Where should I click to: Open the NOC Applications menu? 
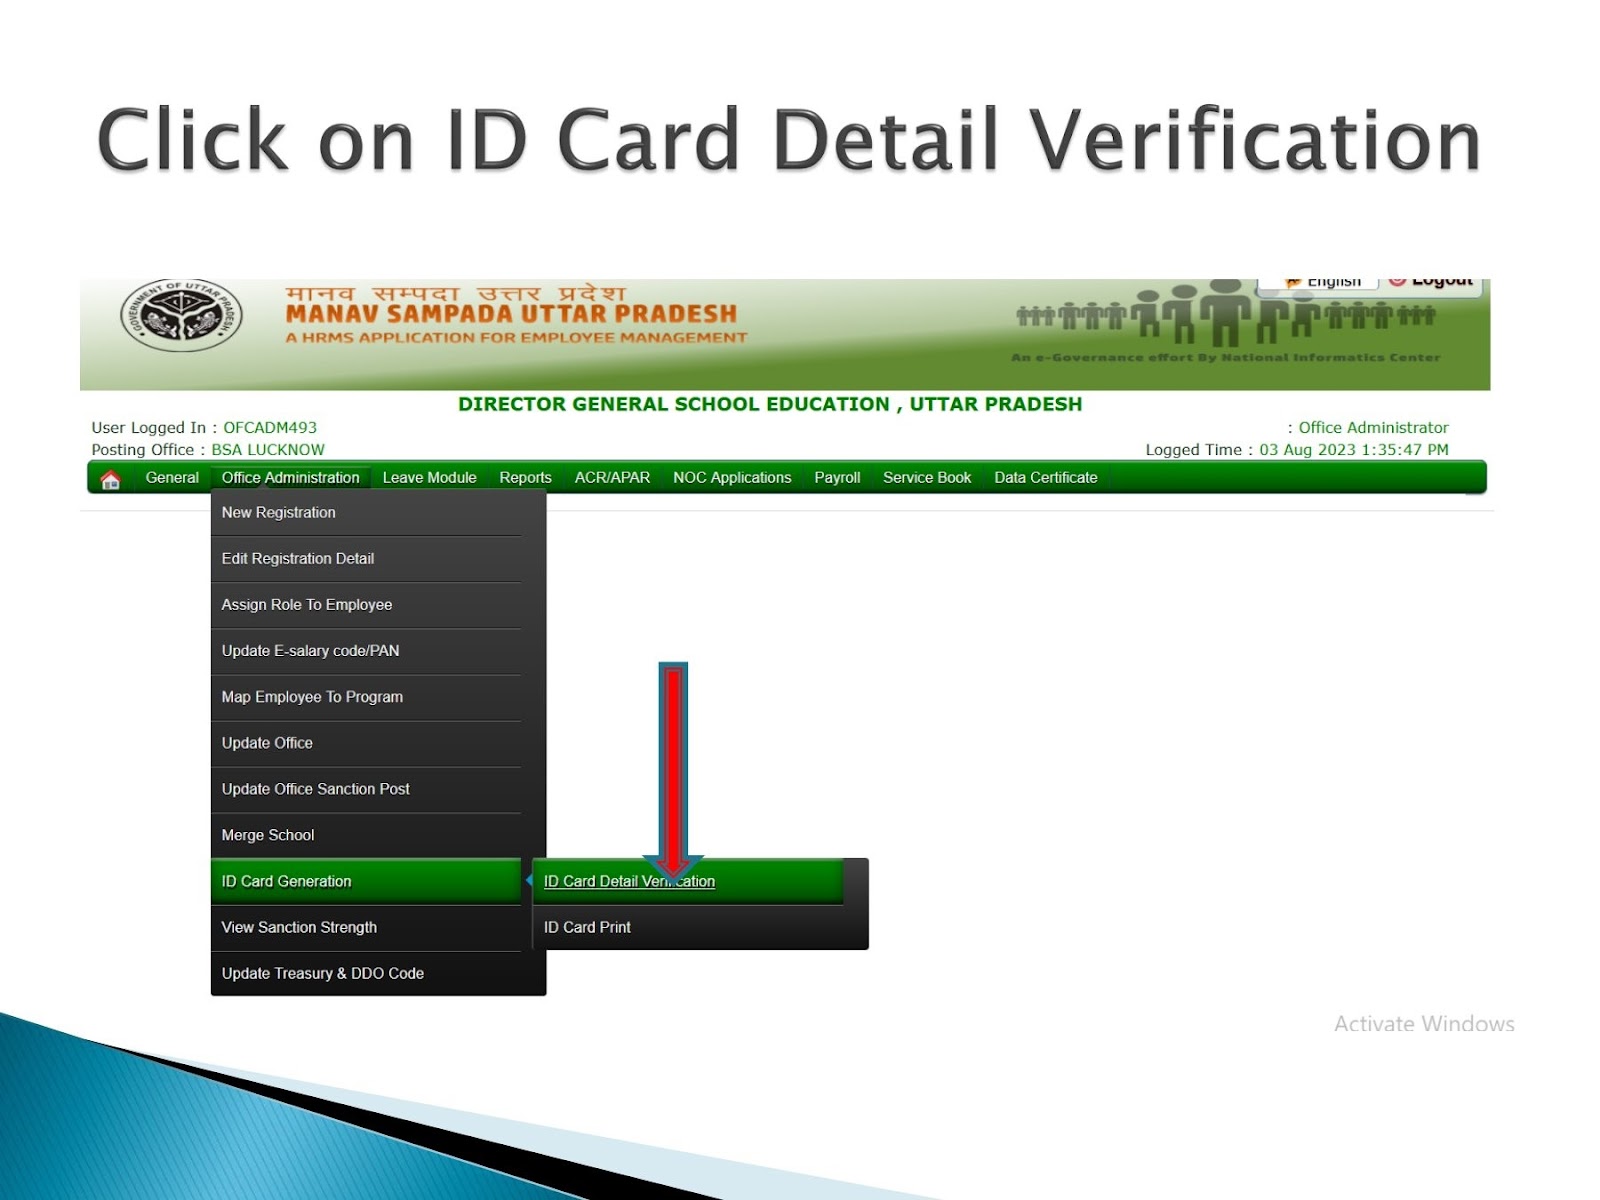click(732, 478)
